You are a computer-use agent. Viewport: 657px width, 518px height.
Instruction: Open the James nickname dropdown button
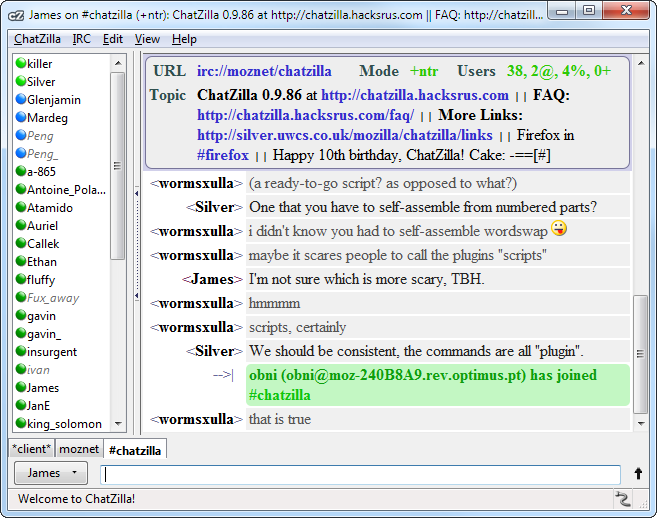tap(51, 474)
